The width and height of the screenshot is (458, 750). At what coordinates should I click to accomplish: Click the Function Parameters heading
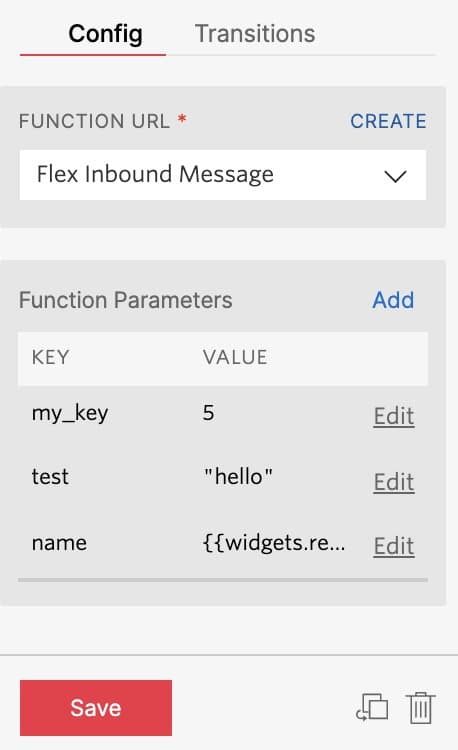tap(126, 300)
